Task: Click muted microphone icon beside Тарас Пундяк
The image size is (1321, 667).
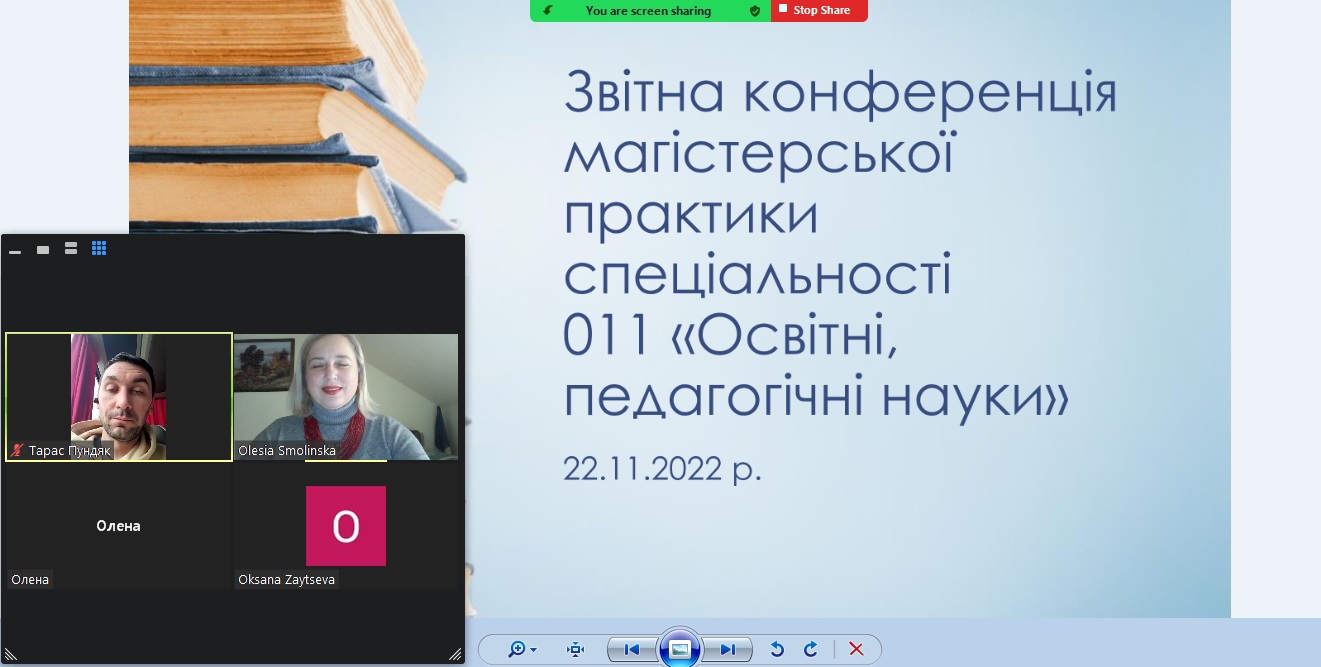Action: click(17, 451)
